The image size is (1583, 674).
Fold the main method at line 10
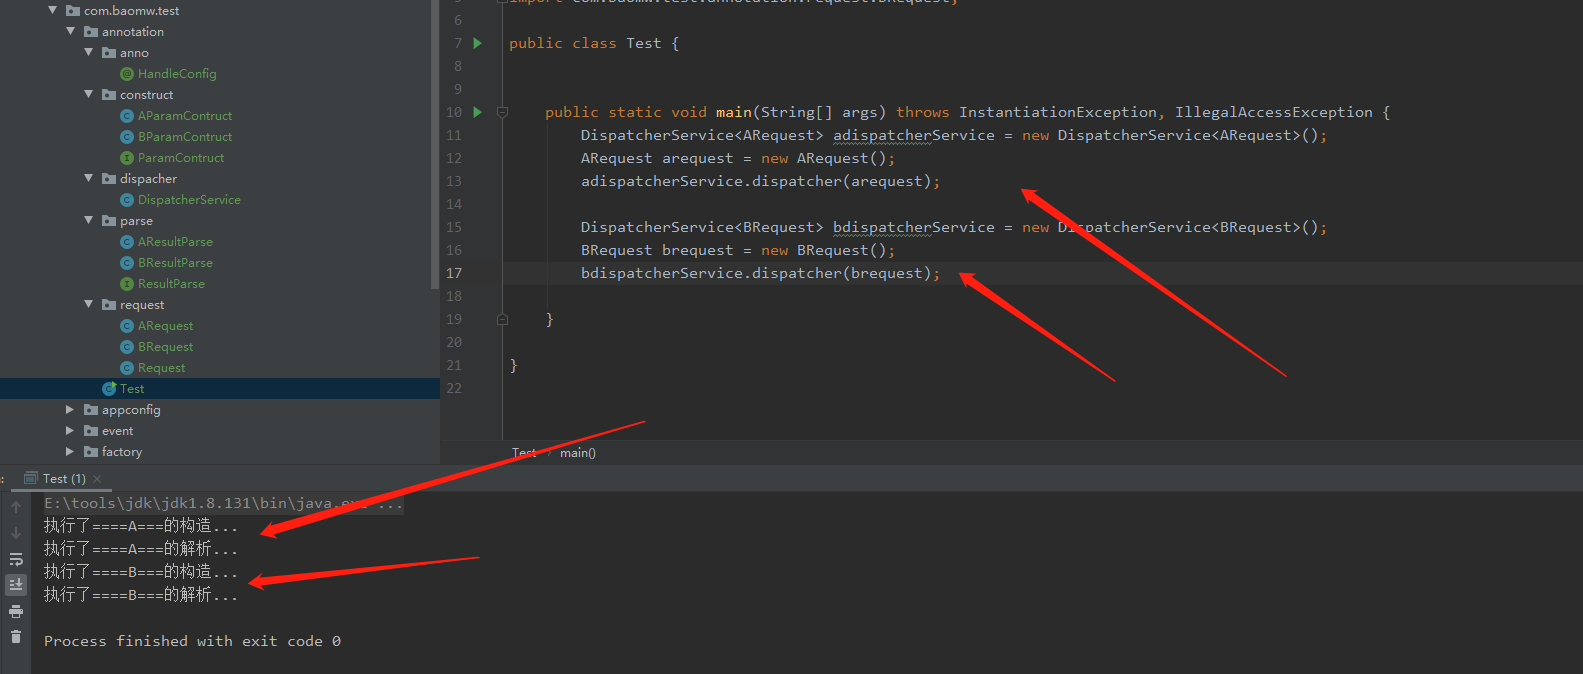503,112
